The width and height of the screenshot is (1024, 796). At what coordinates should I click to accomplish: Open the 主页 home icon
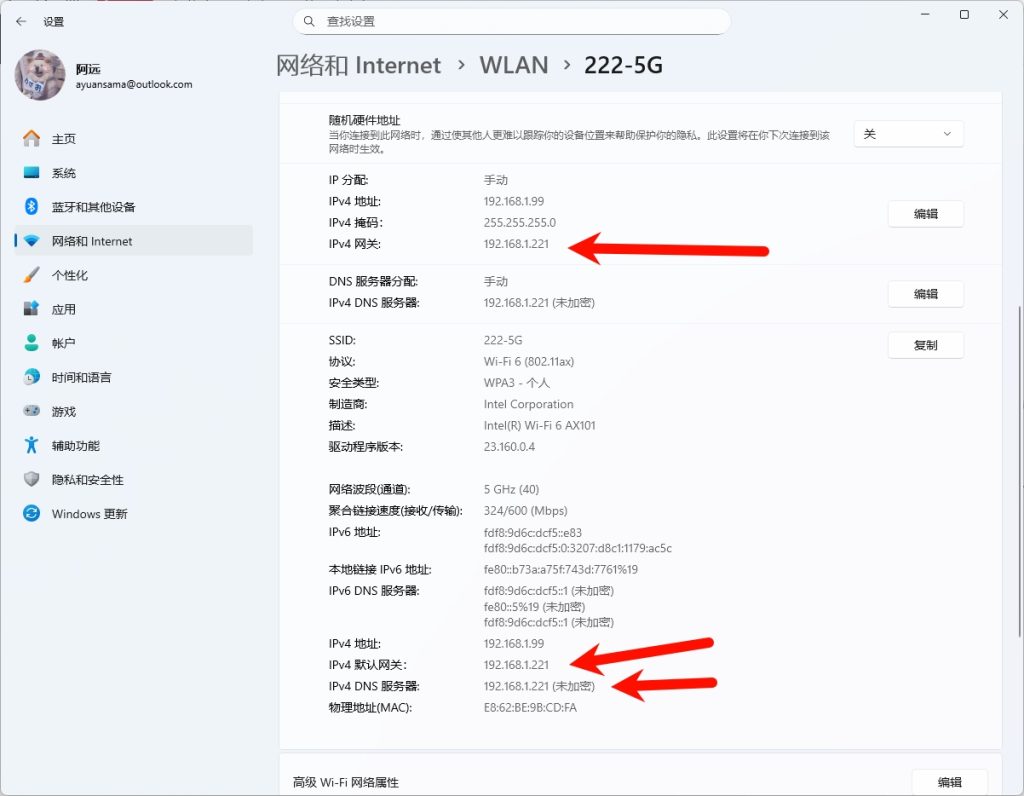32,139
